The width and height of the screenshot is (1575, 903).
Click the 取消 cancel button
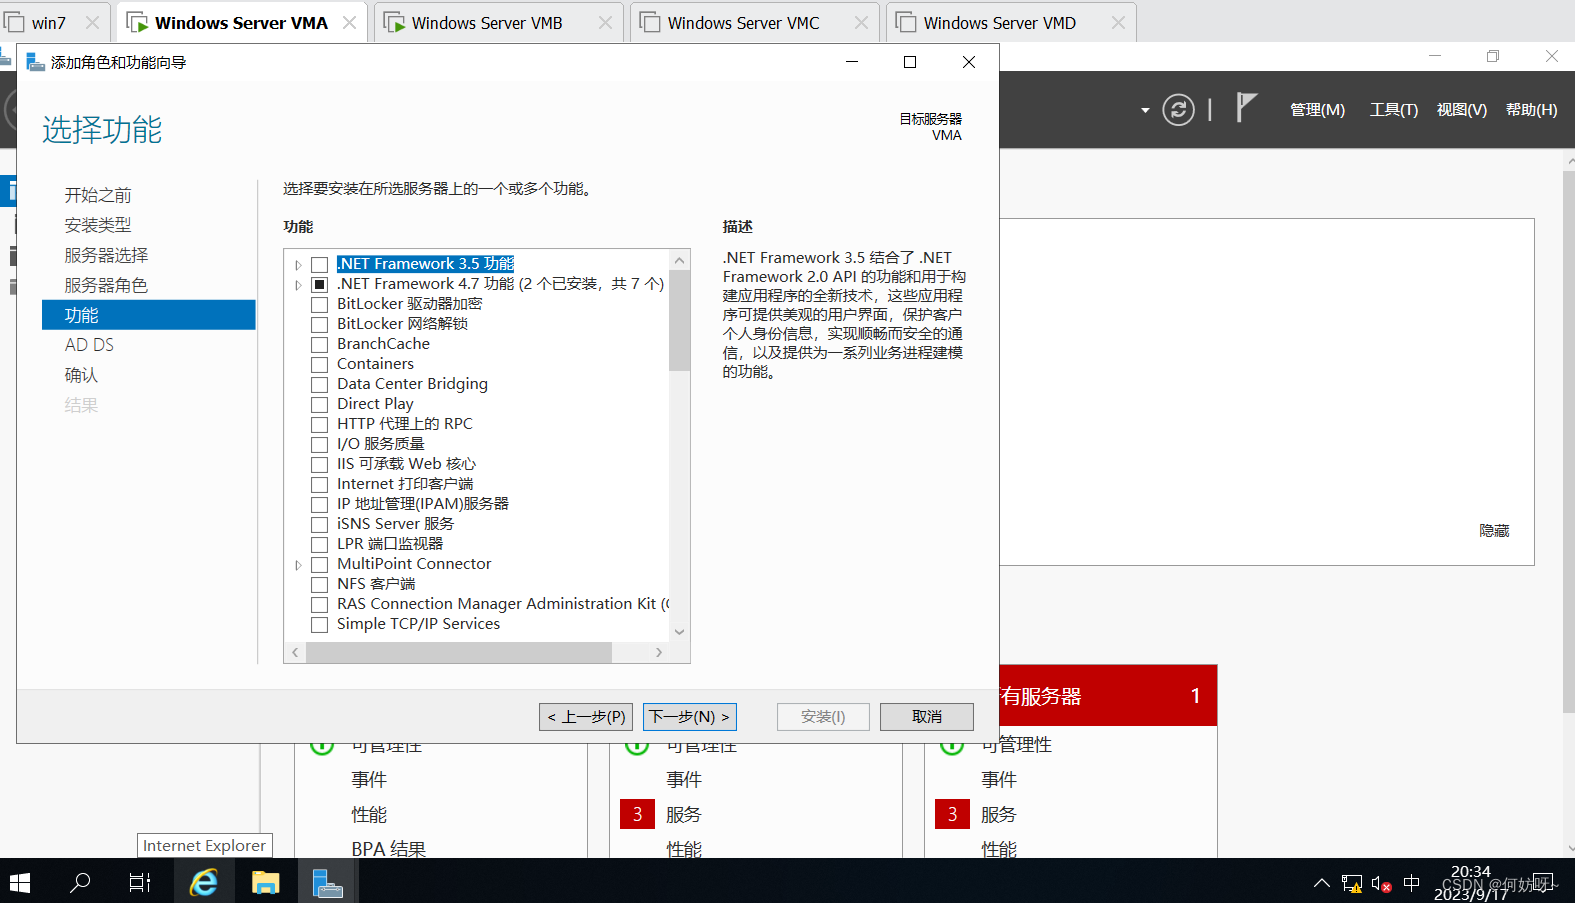926,717
